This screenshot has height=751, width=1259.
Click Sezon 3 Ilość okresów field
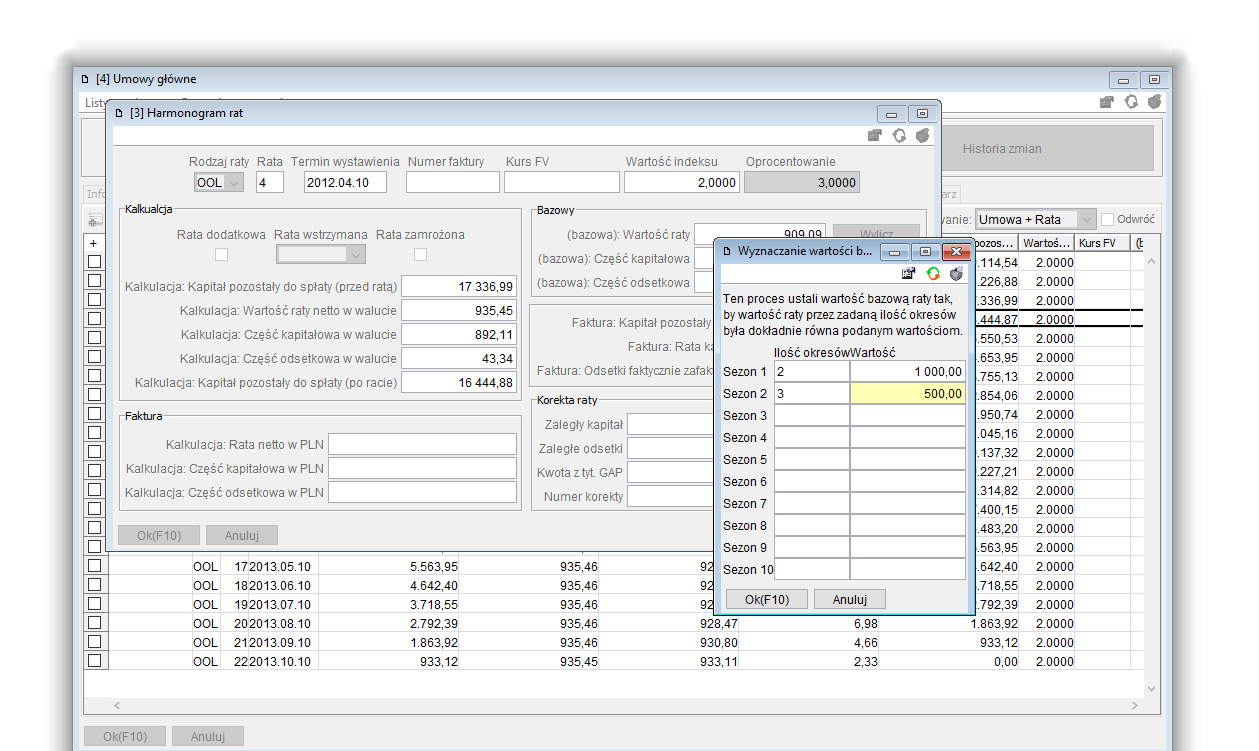811,415
